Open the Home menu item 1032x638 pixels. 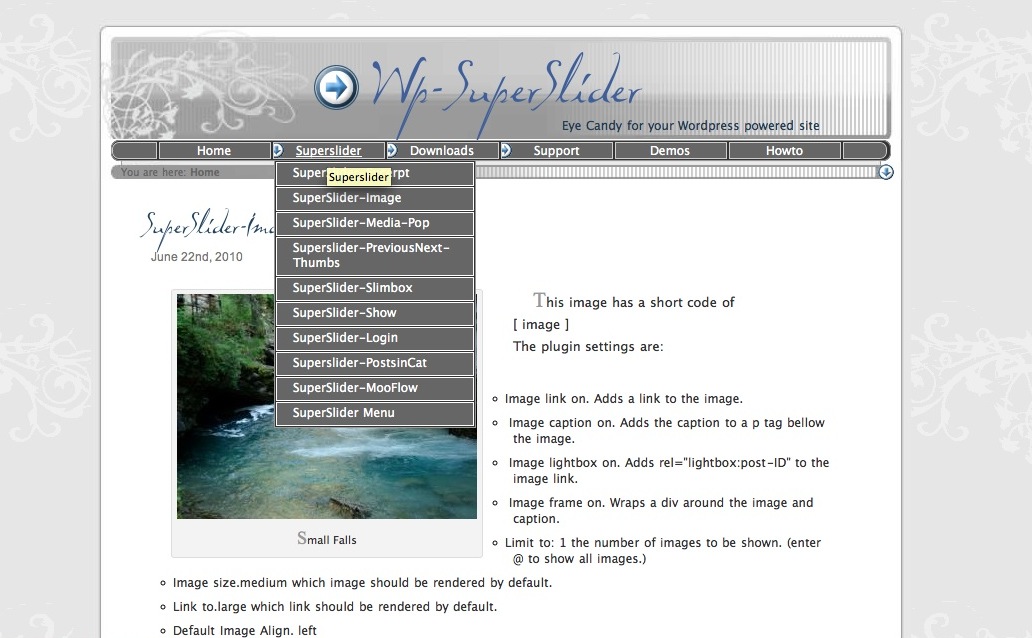click(214, 151)
